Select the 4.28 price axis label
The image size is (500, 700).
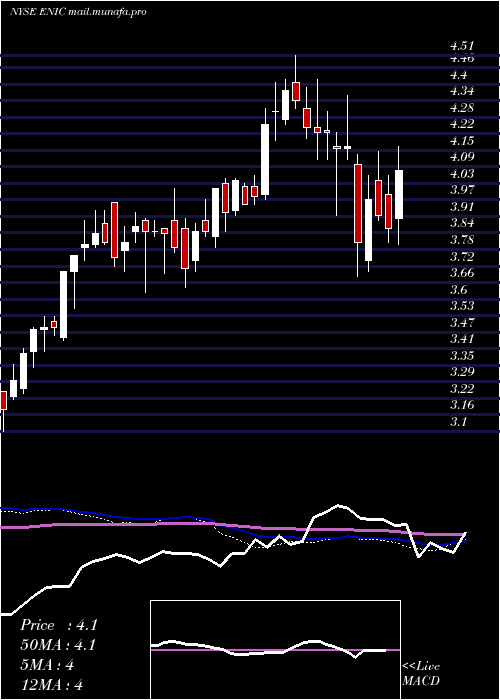pyautogui.click(x=462, y=108)
